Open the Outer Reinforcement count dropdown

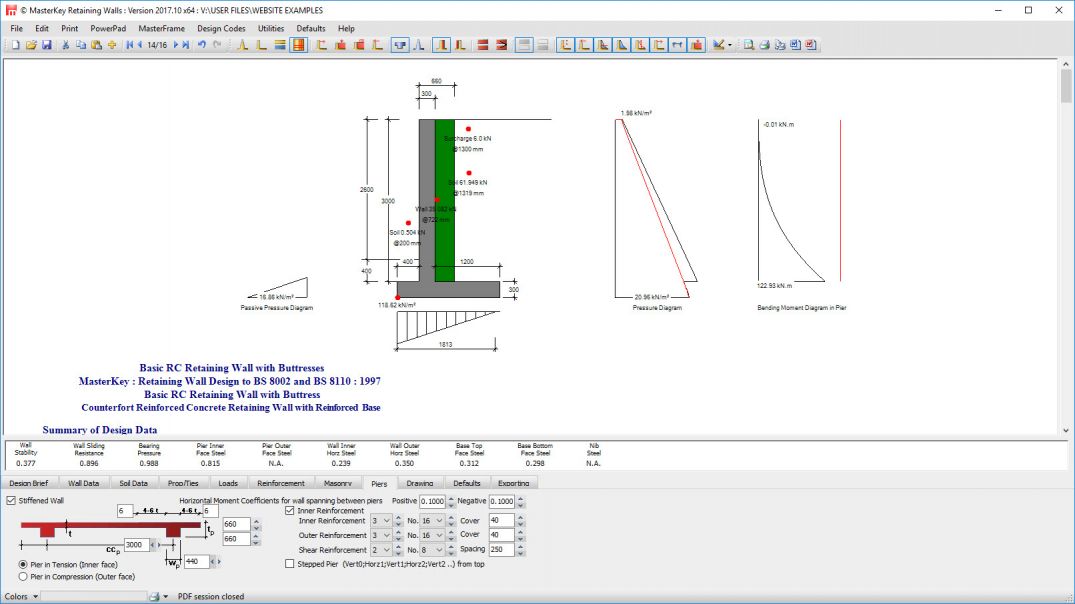pos(387,535)
